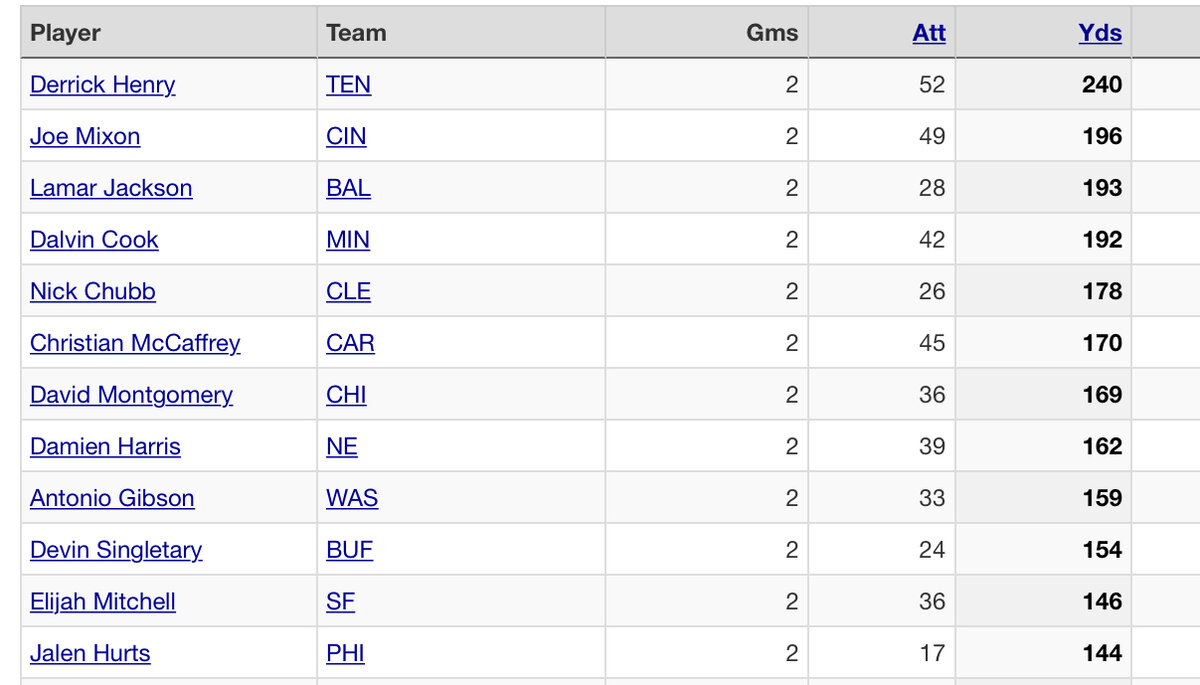Open Elijah Mitchell's player page
Viewport: 1200px width, 685px height.
[x=103, y=602]
